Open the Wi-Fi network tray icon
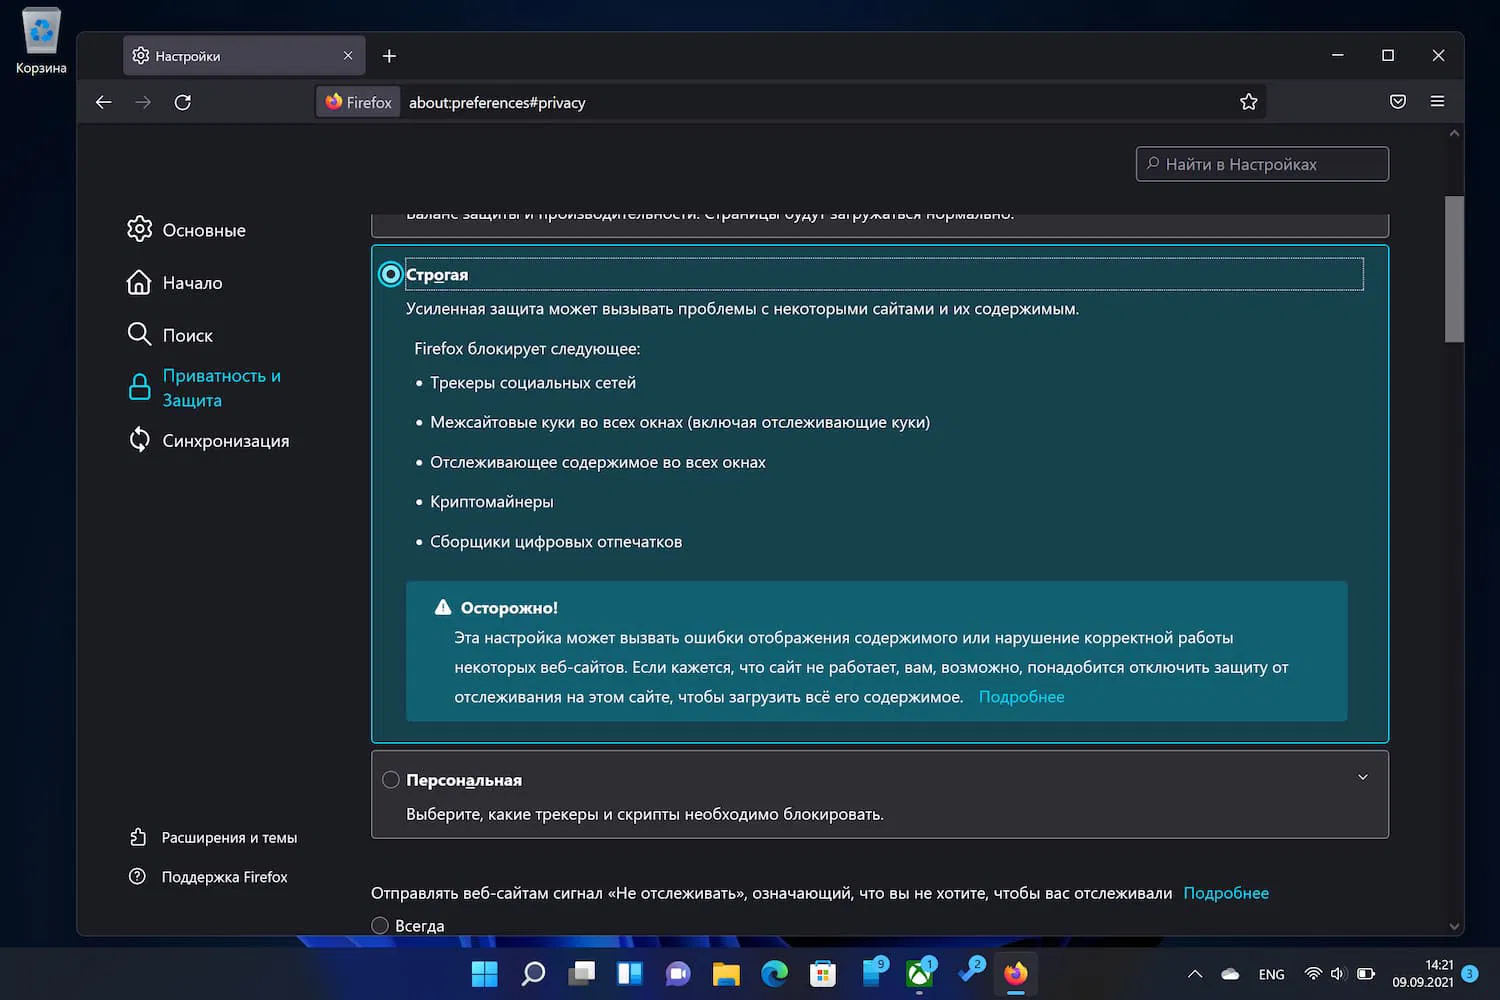 pos(1313,974)
